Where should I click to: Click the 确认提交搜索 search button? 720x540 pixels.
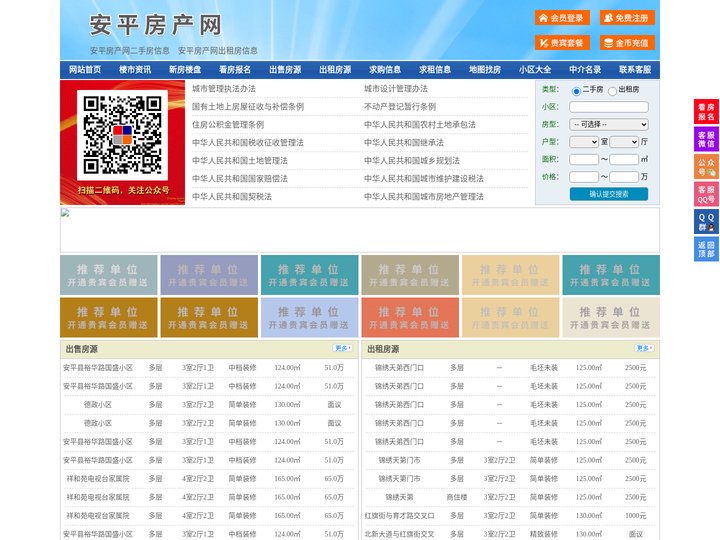[609, 194]
